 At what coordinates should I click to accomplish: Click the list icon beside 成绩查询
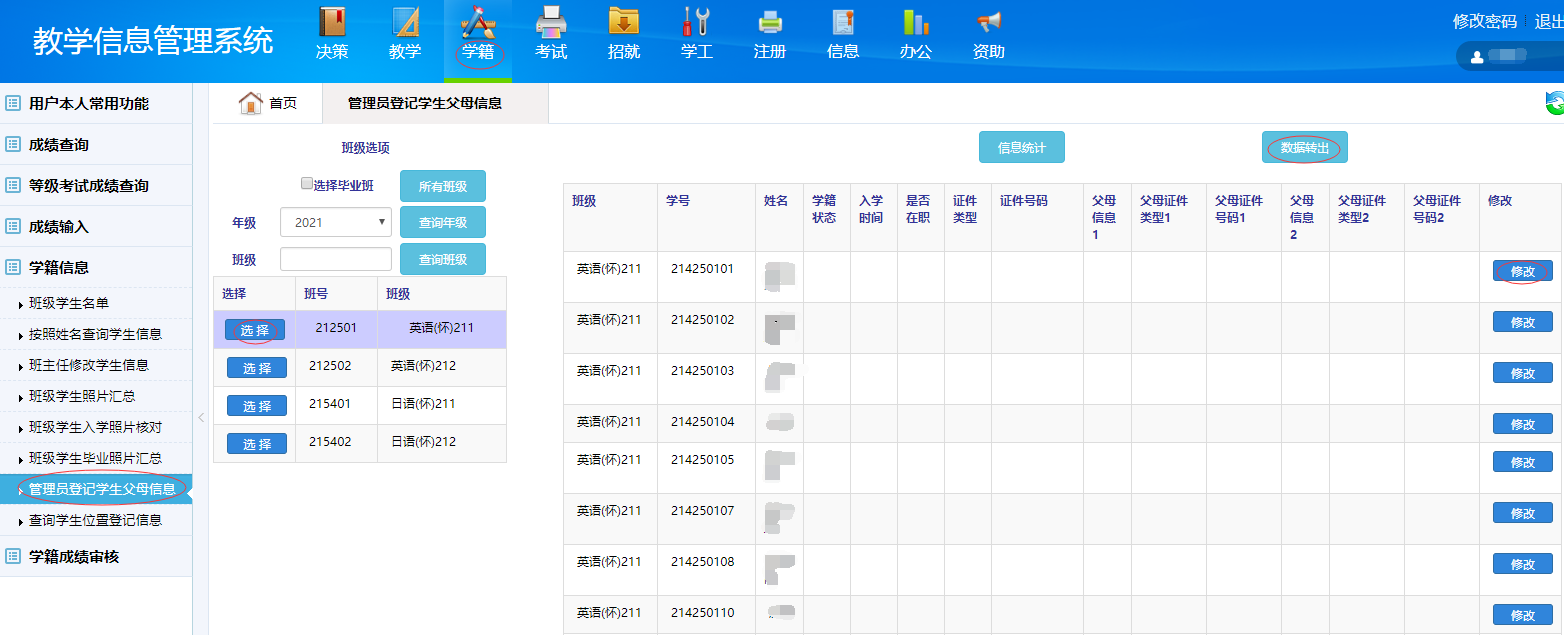(13, 144)
